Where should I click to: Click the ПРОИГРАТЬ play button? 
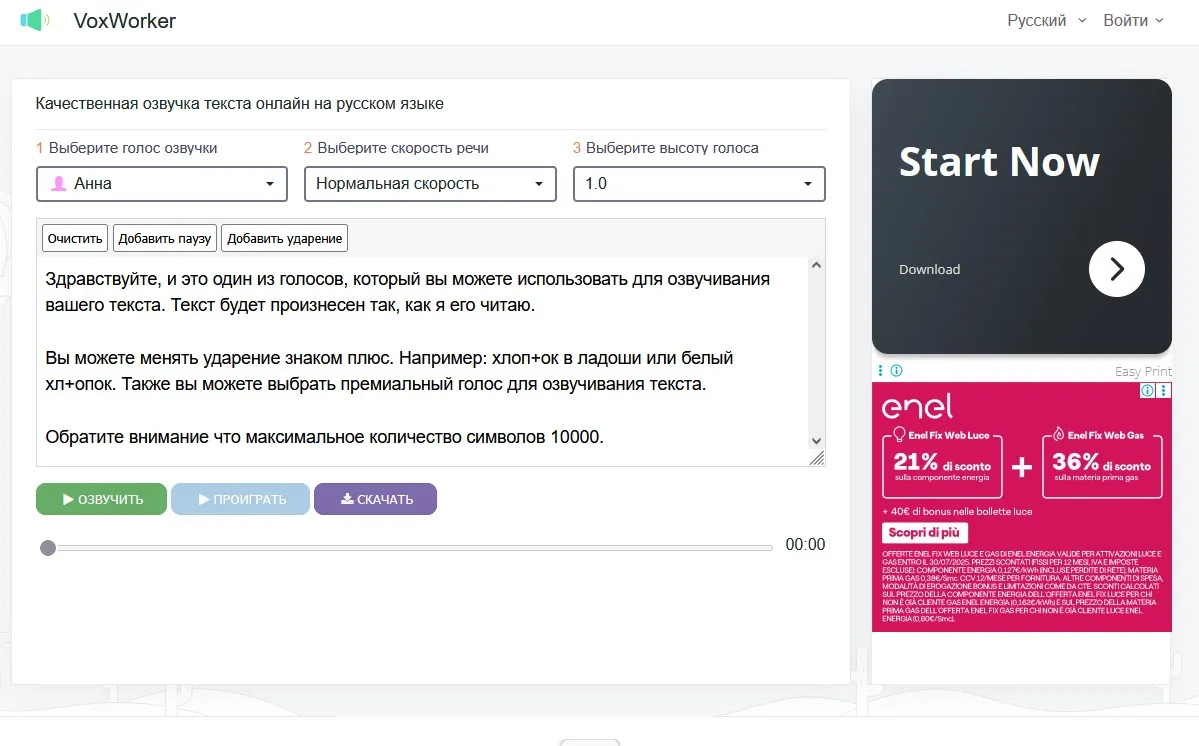[241, 499]
